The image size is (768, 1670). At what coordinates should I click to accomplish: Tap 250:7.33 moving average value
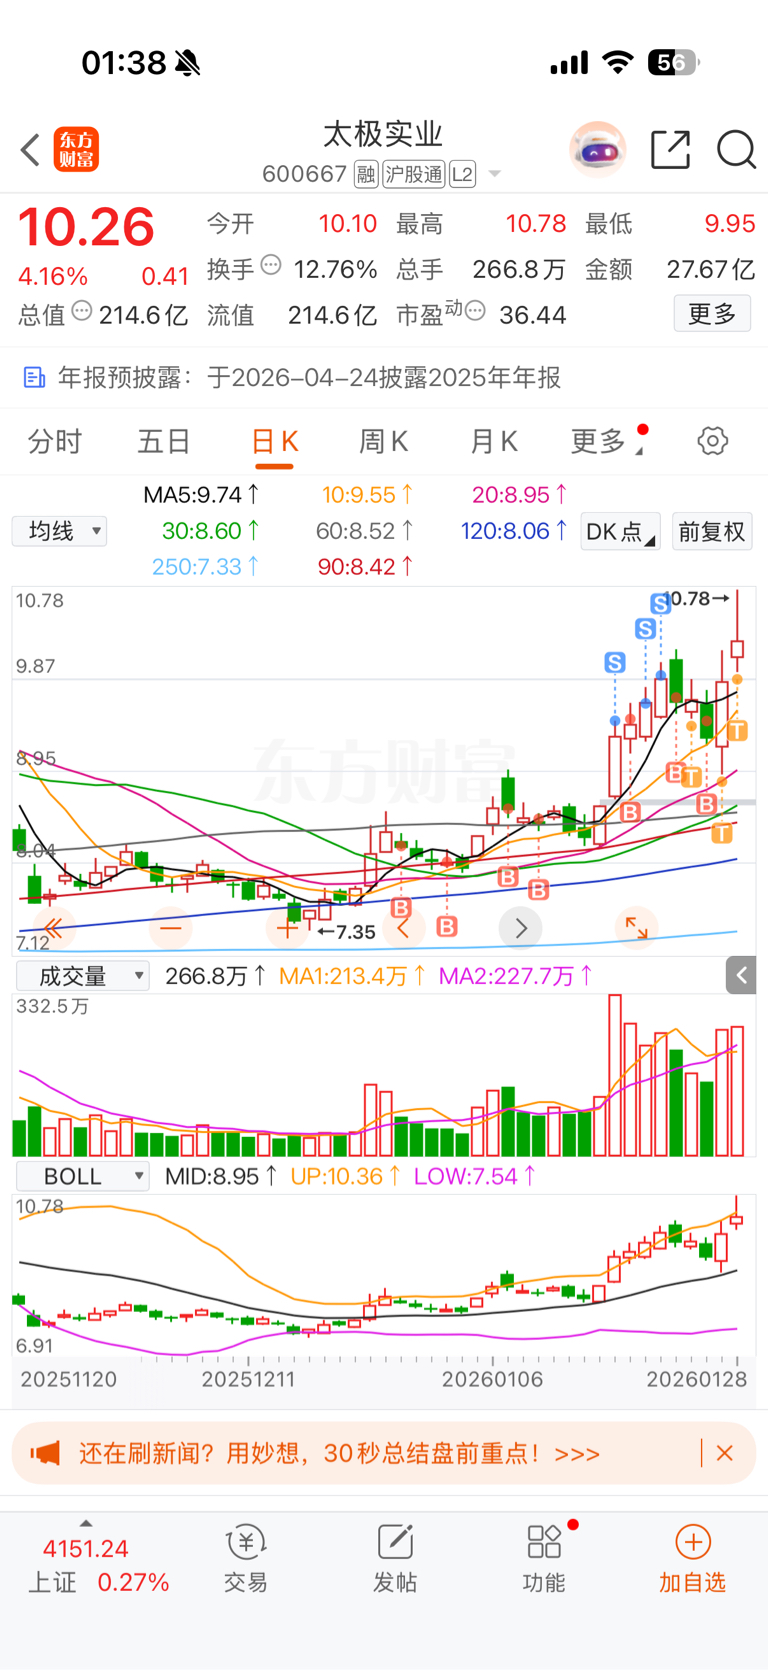[205, 567]
